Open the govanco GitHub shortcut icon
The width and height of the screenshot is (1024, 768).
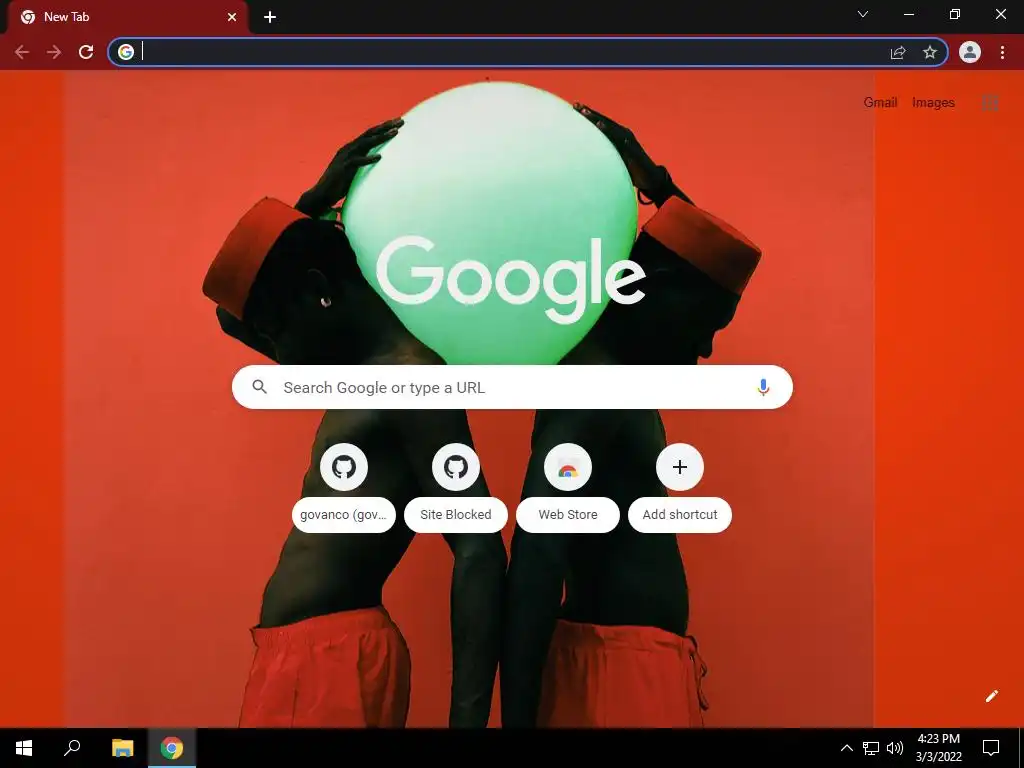pos(344,467)
